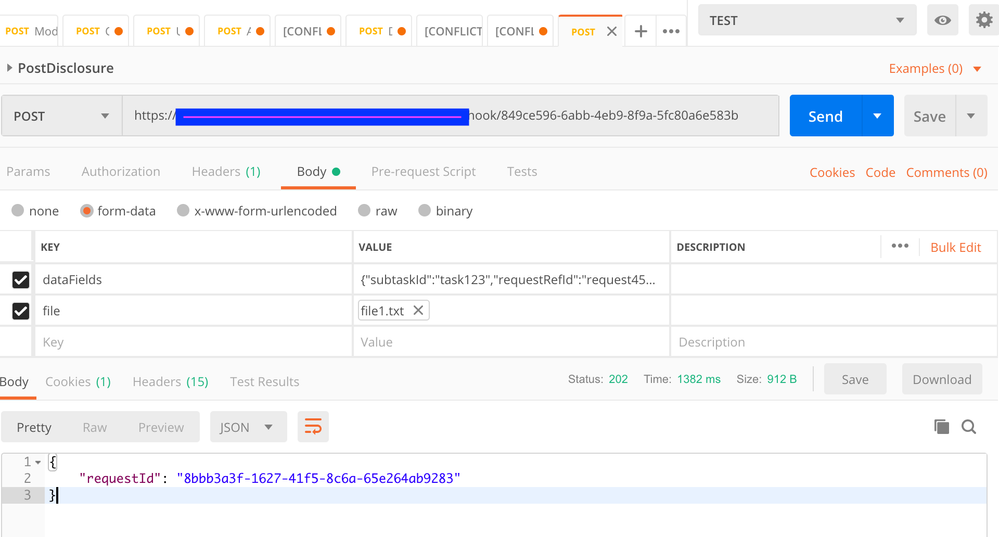Click the requestId value string
The image size is (999, 537).
pos(319,478)
